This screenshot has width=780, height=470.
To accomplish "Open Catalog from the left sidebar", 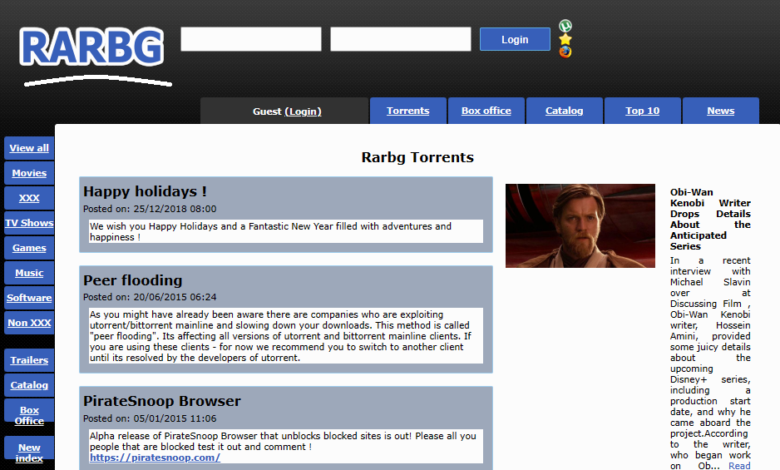I will coord(29,385).
